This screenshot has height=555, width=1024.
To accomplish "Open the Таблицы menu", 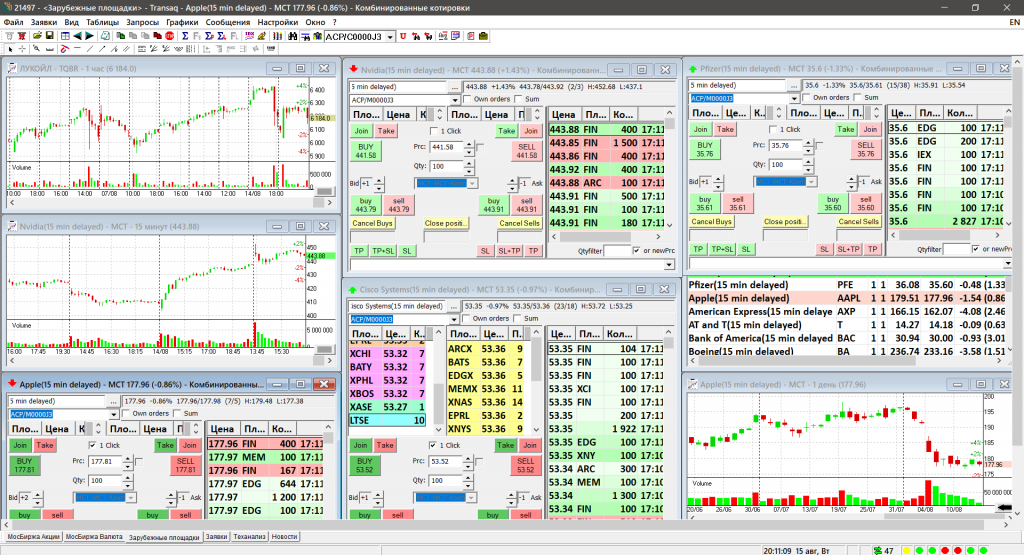I will 103,22.
